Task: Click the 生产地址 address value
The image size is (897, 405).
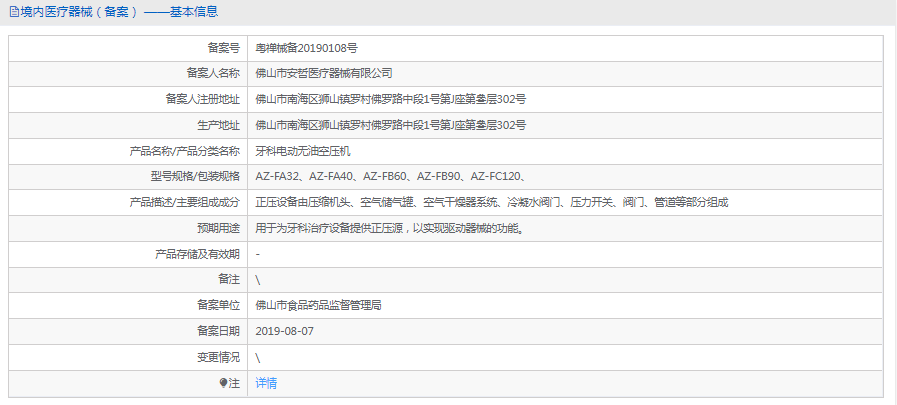Action: pyautogui.click(x=391, y=125)
